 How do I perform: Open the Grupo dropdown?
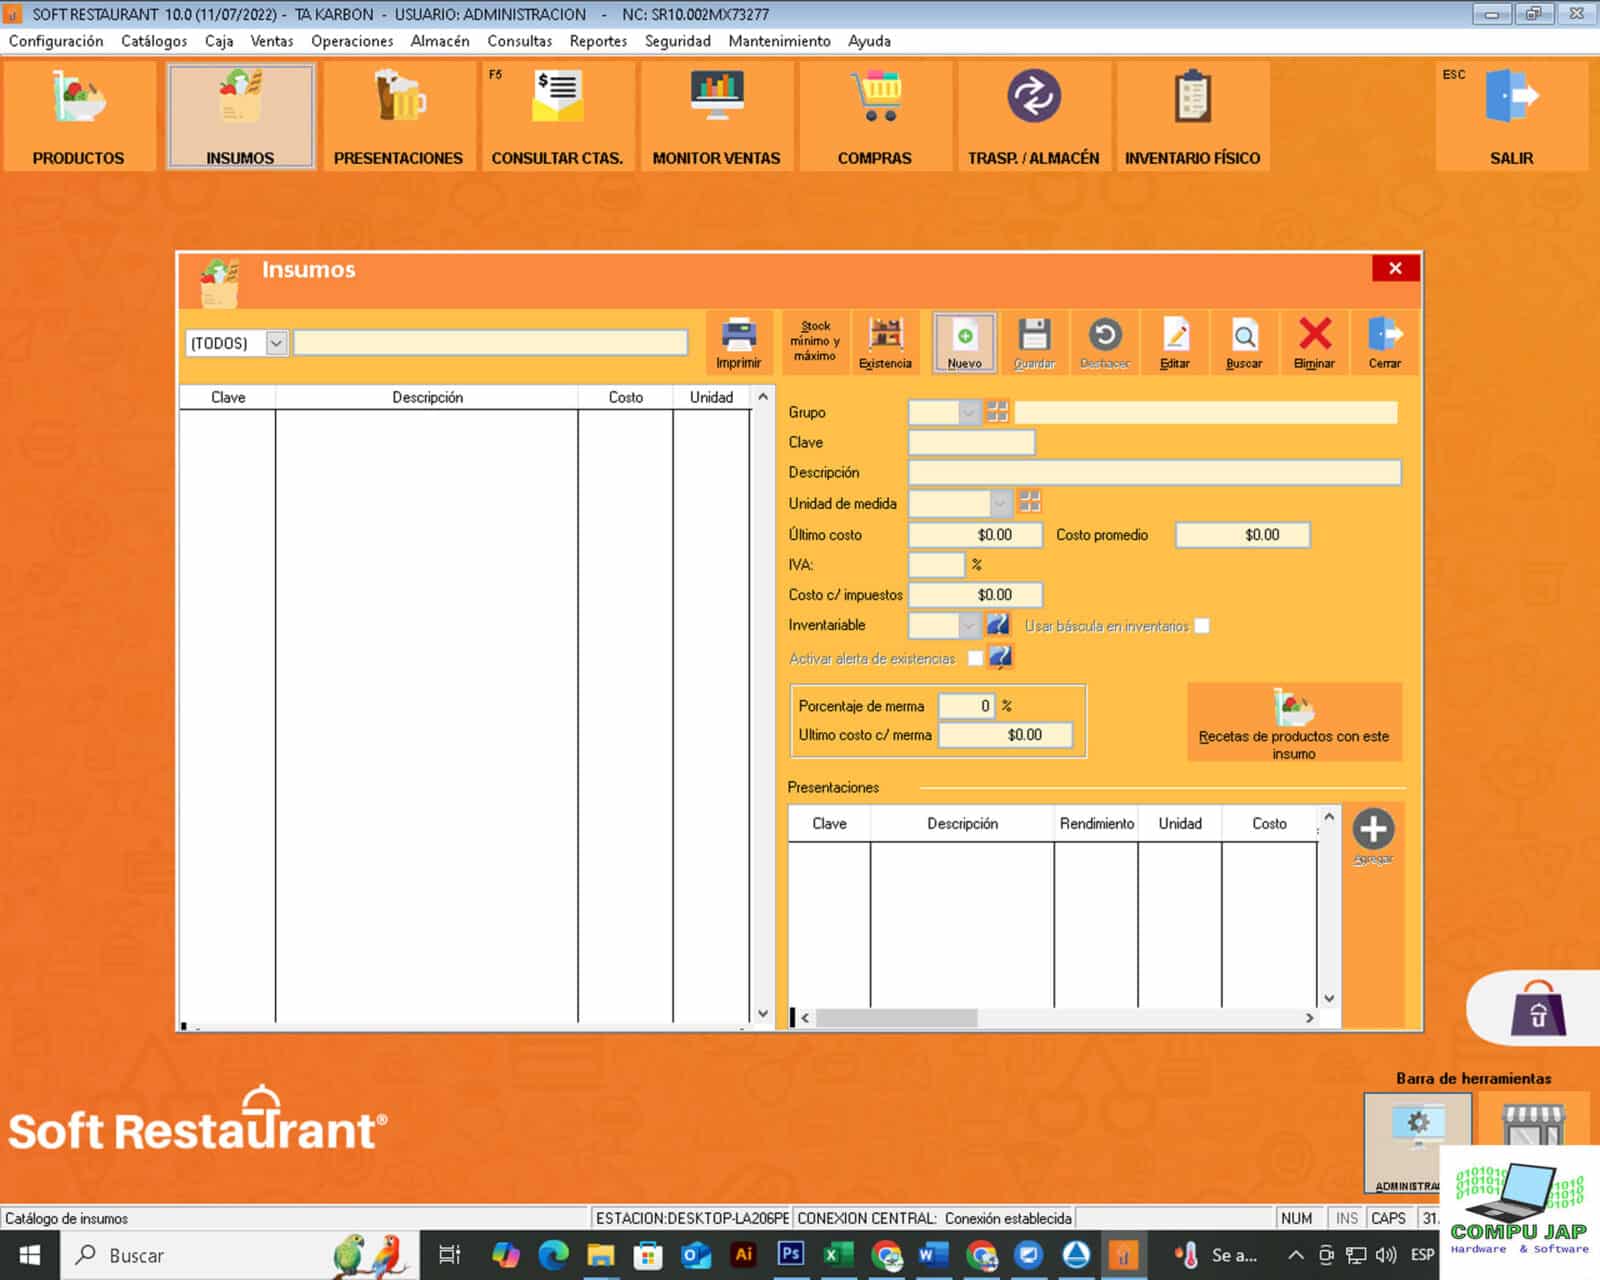click(x=968, y=412)
